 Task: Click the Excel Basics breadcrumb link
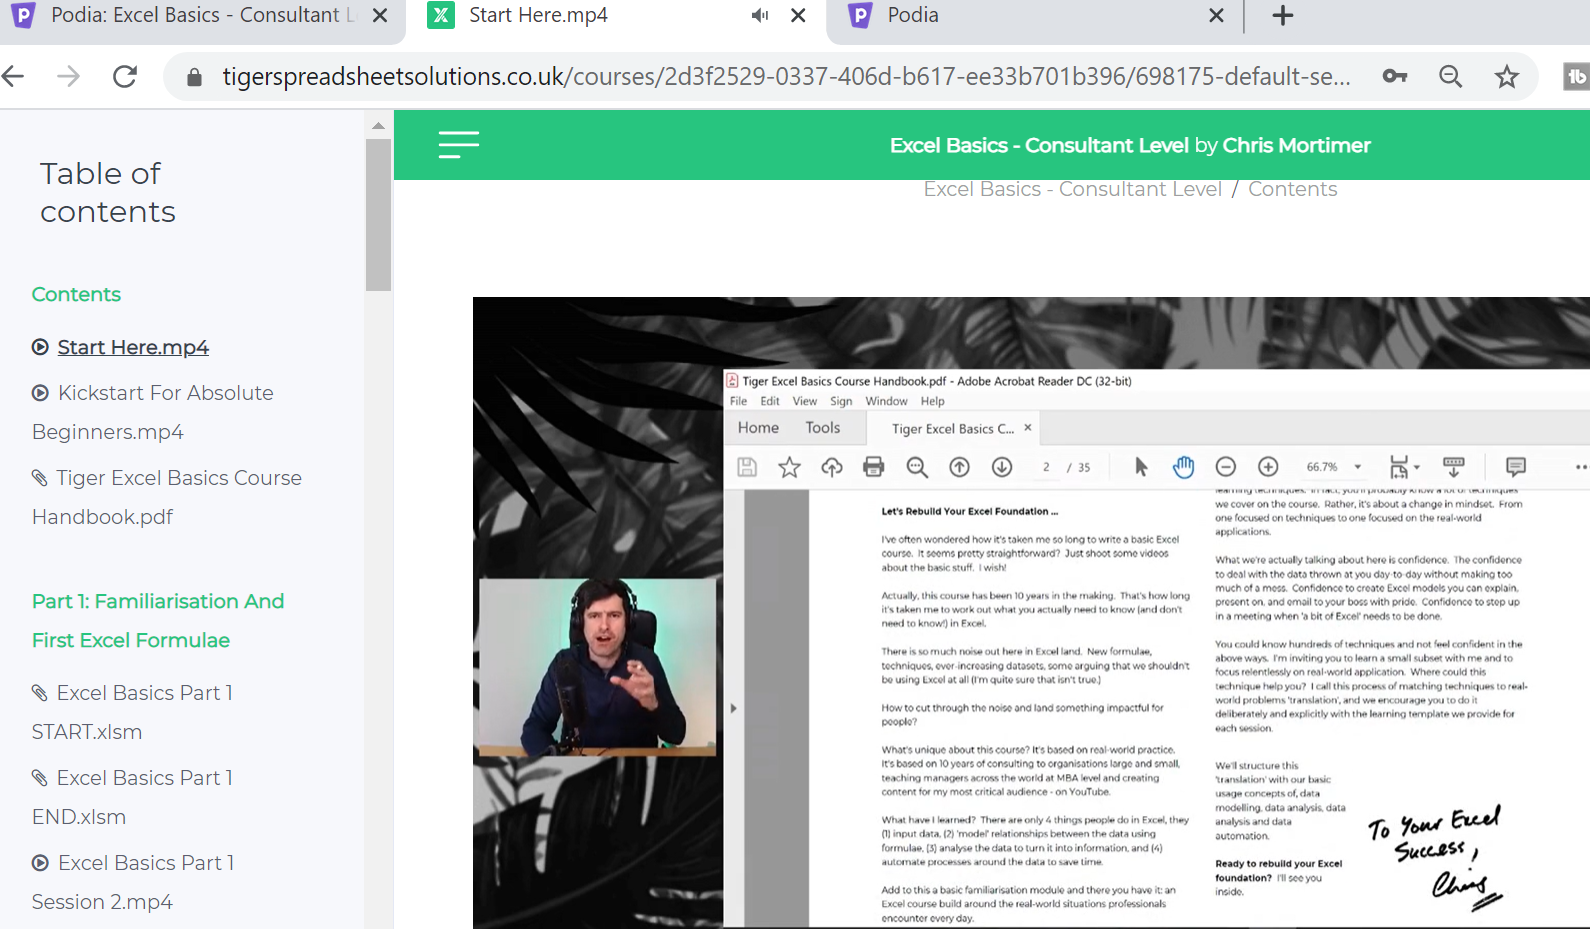pyautogui.click(x=1072, y=189)
